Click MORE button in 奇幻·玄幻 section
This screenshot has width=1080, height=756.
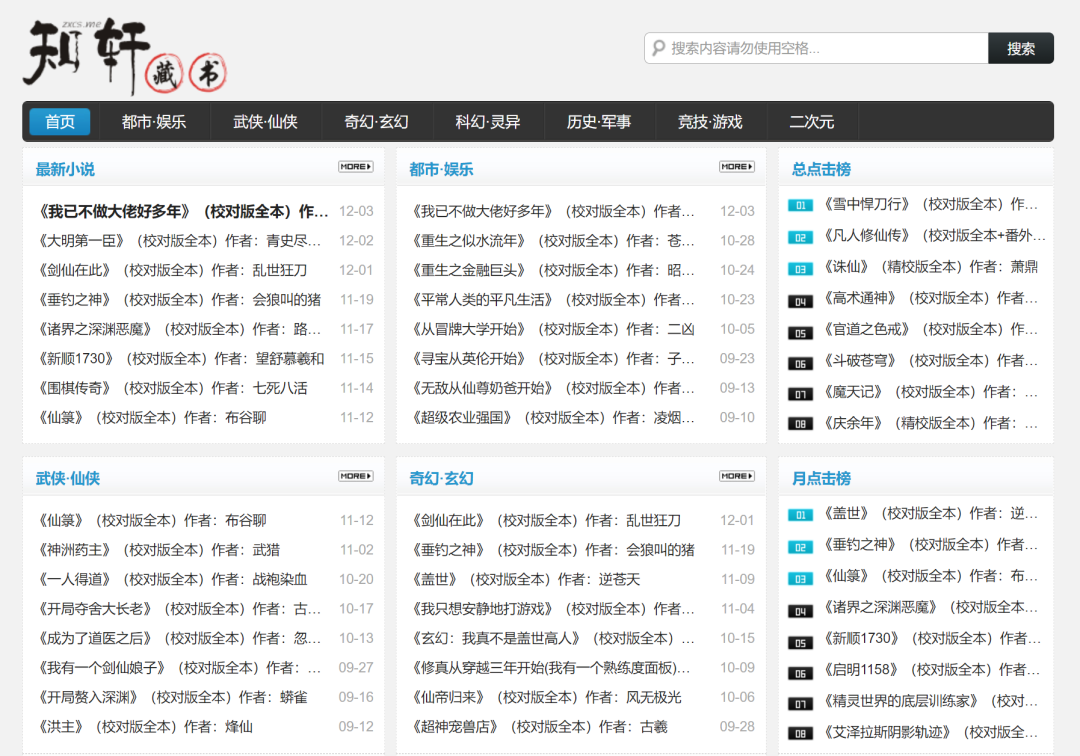(x=736, y=476)
